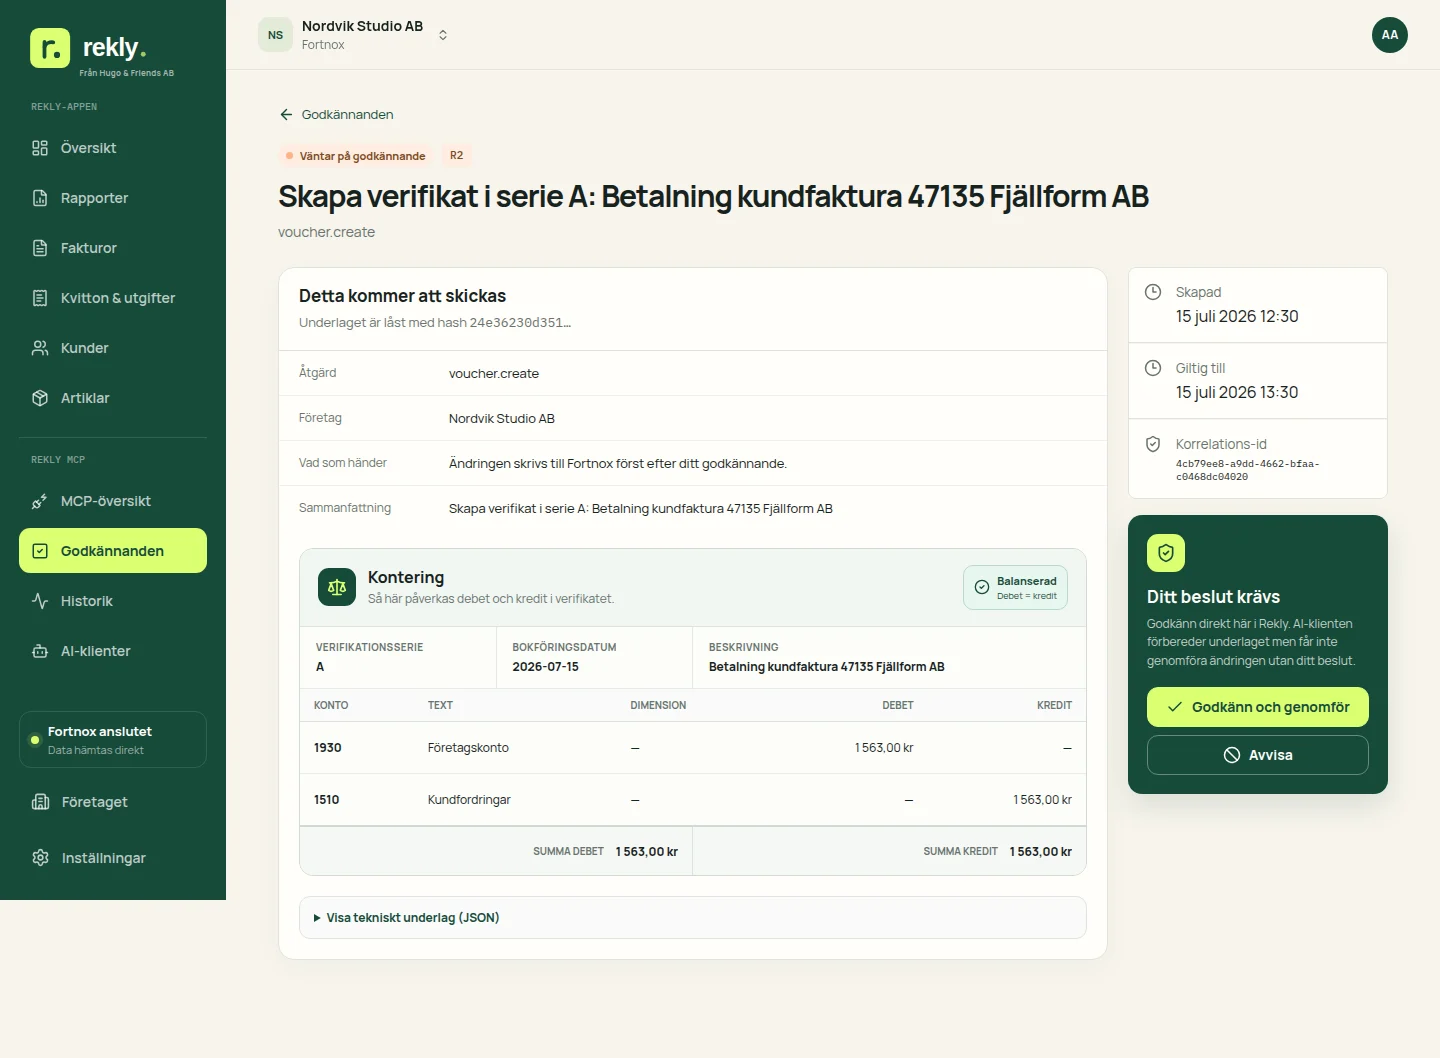Click account number 1930
The height and width of the screenshot is (1058, 1440).
[x=328, y=748]
